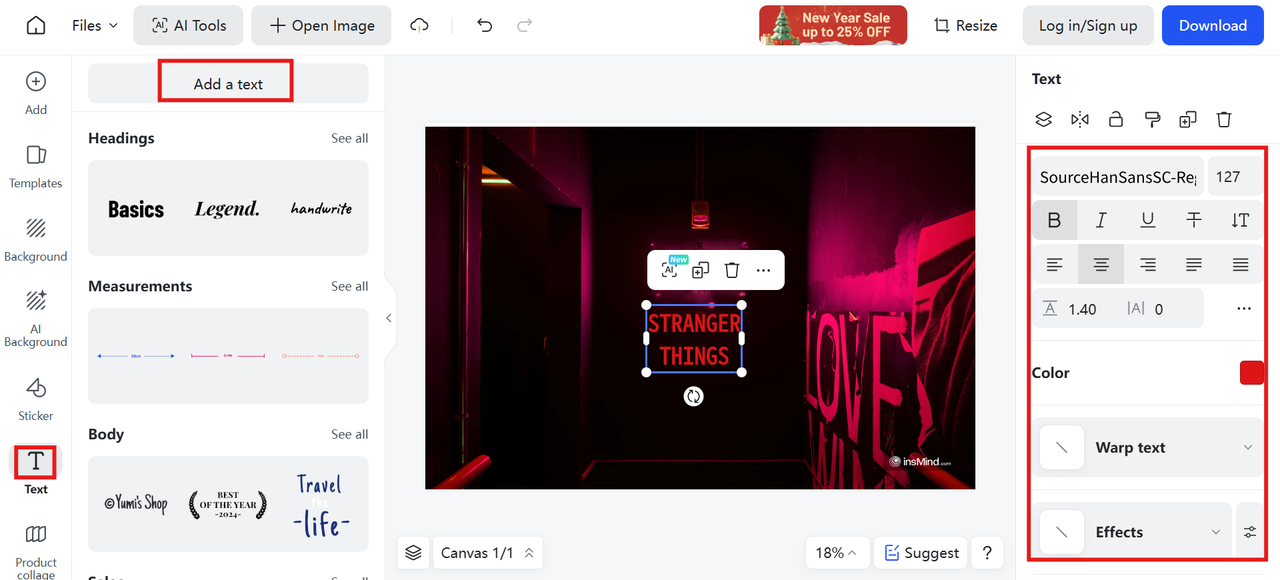Image resolution: width=1280 pixels, height=580 pixels.
Task: Go to the home page icon
Action: coord(36,26)
